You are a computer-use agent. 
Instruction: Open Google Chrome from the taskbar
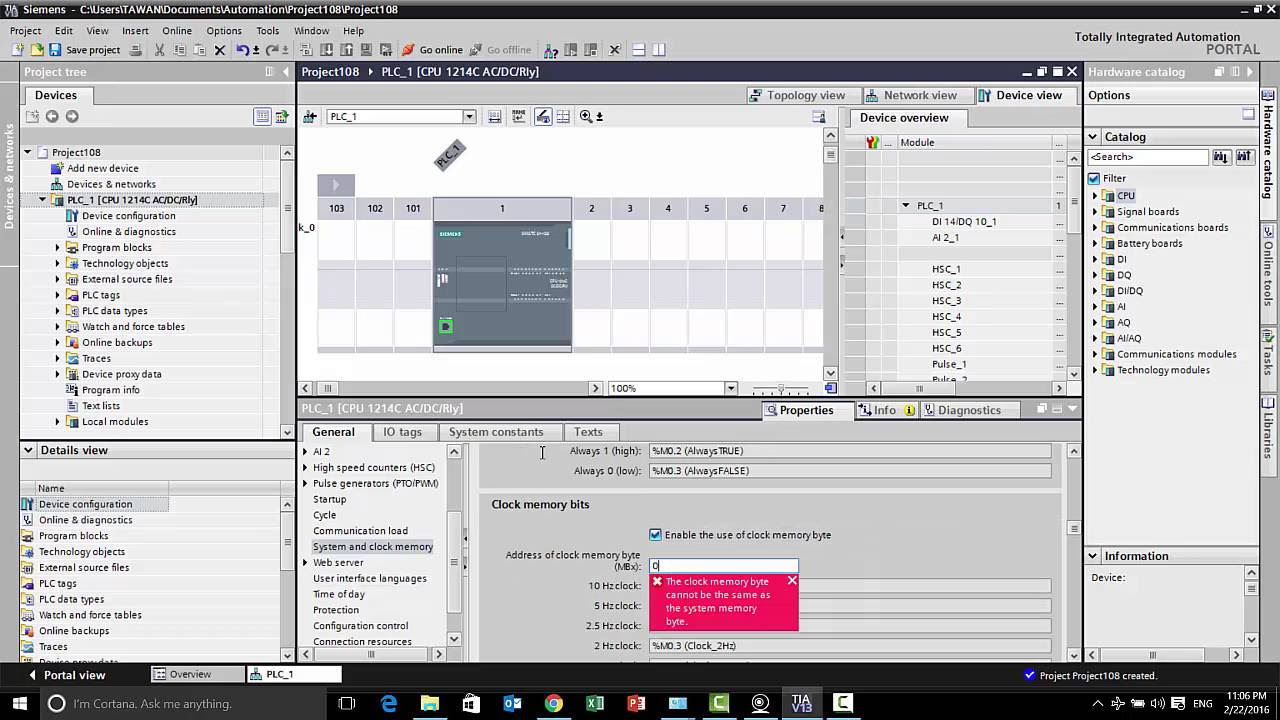click(553, 703)
